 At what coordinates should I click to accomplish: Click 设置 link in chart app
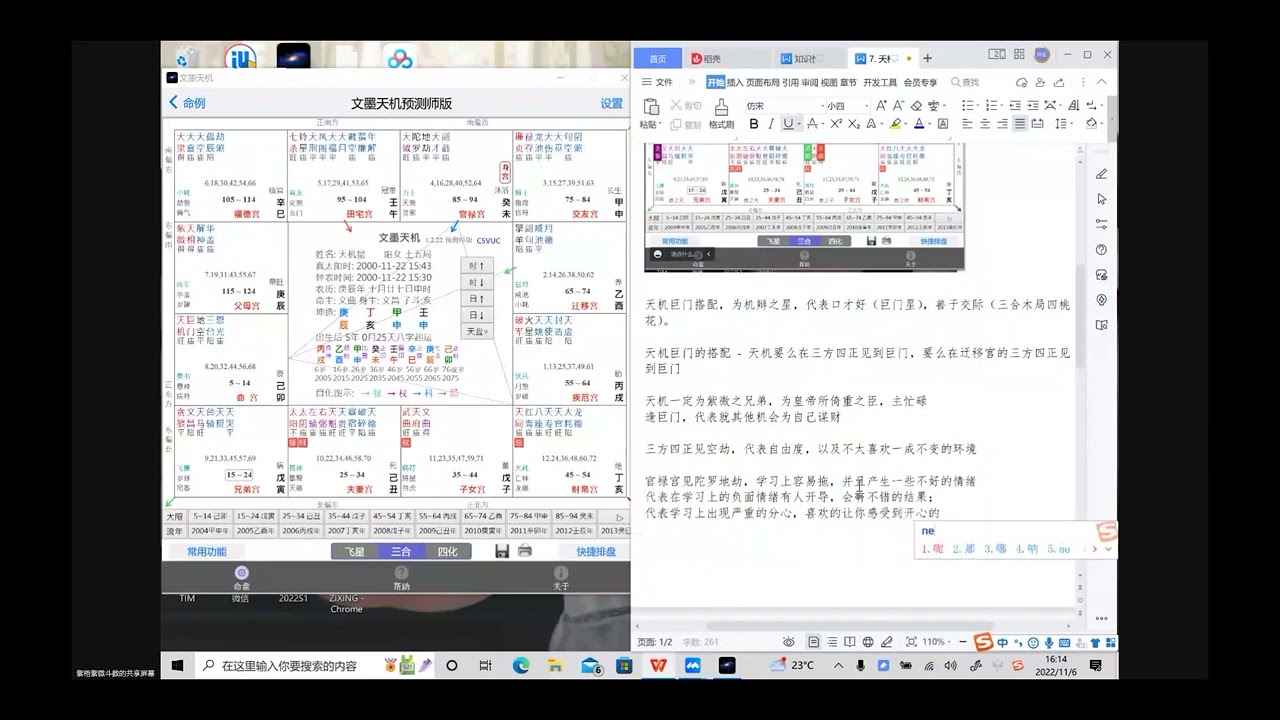(611, 103)
